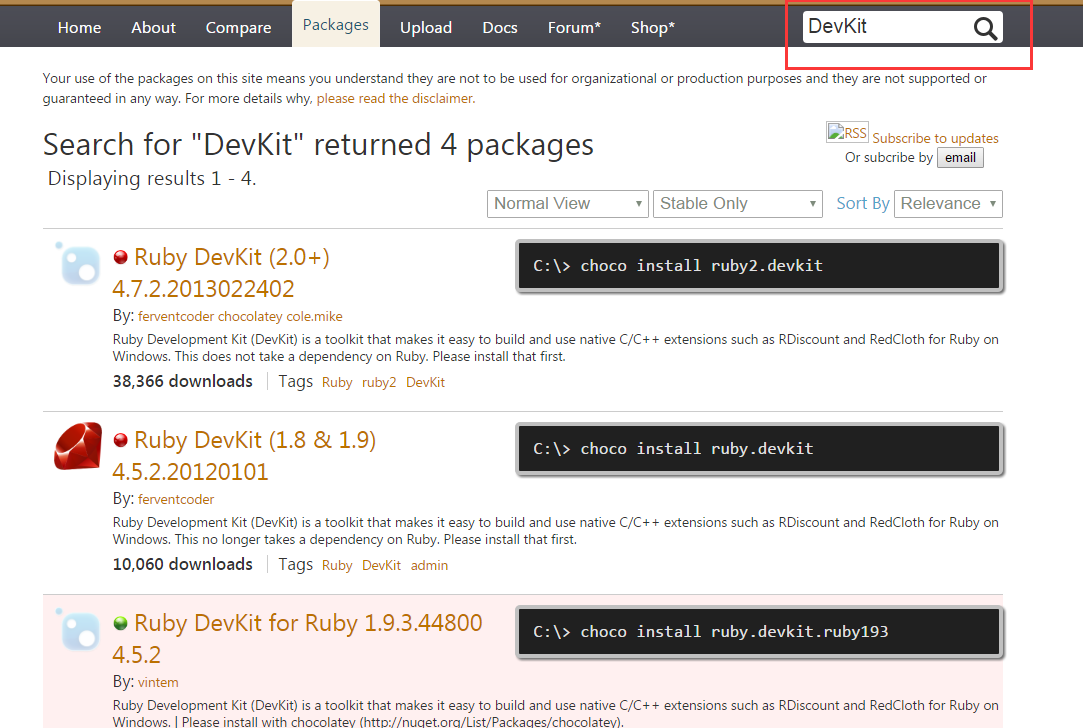The image size is (1083, 728).
Task: Click DevKit tag under Ruby DevKit (2.0+)
Action: pos(425,383)
